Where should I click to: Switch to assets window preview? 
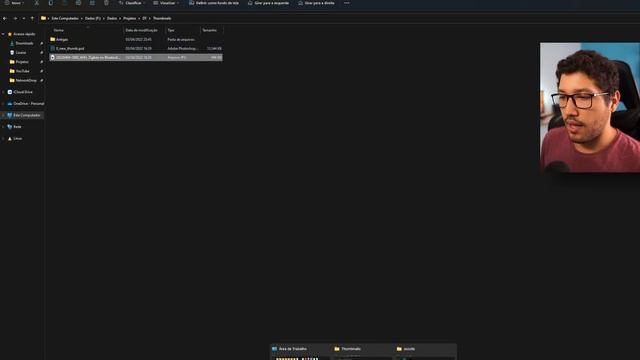(425, 352)
